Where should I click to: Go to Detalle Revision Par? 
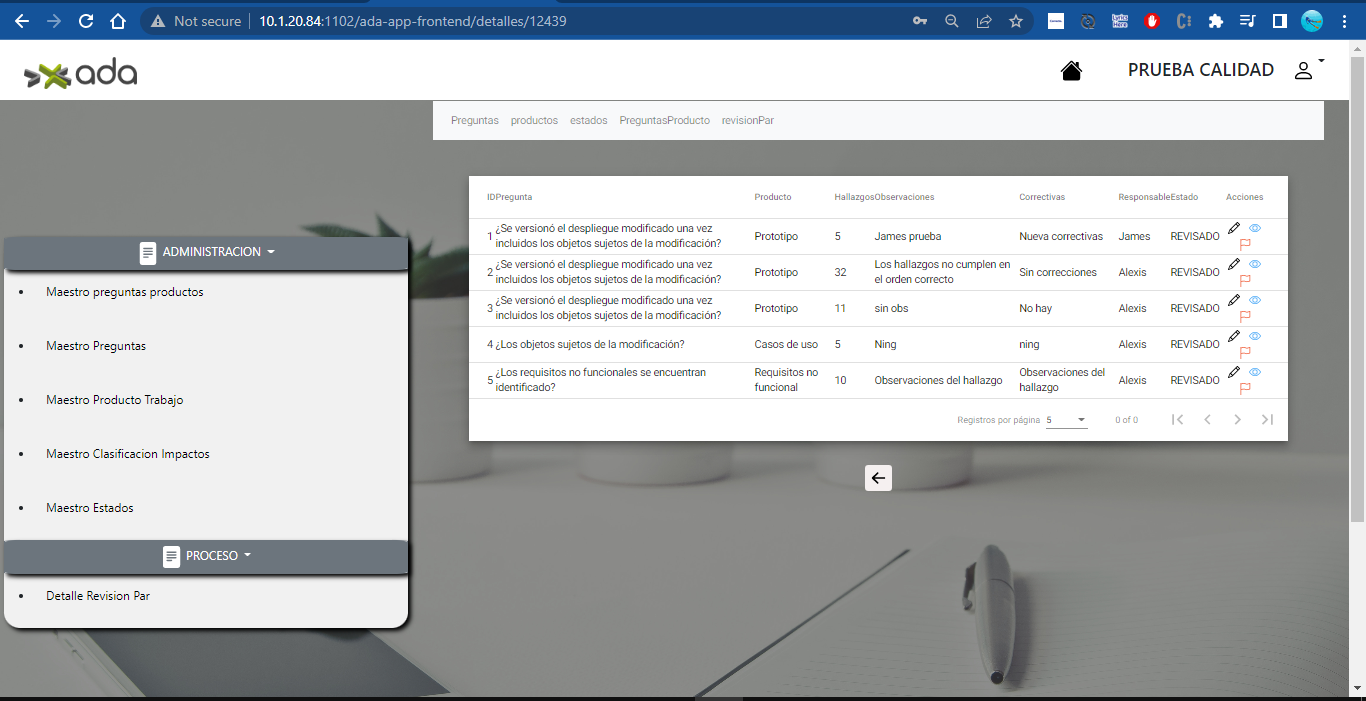(98, 596)
